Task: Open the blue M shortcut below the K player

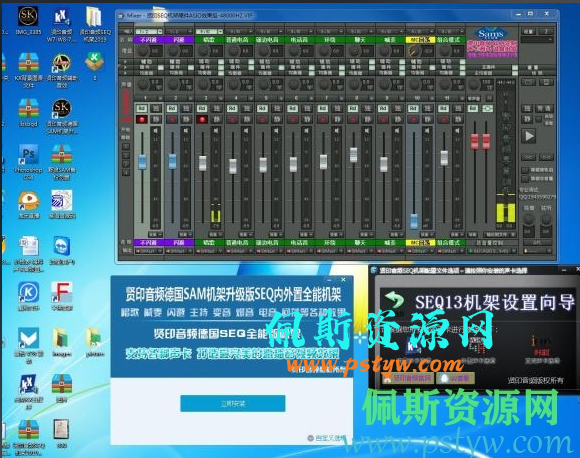Action: (x=28, y=345)
